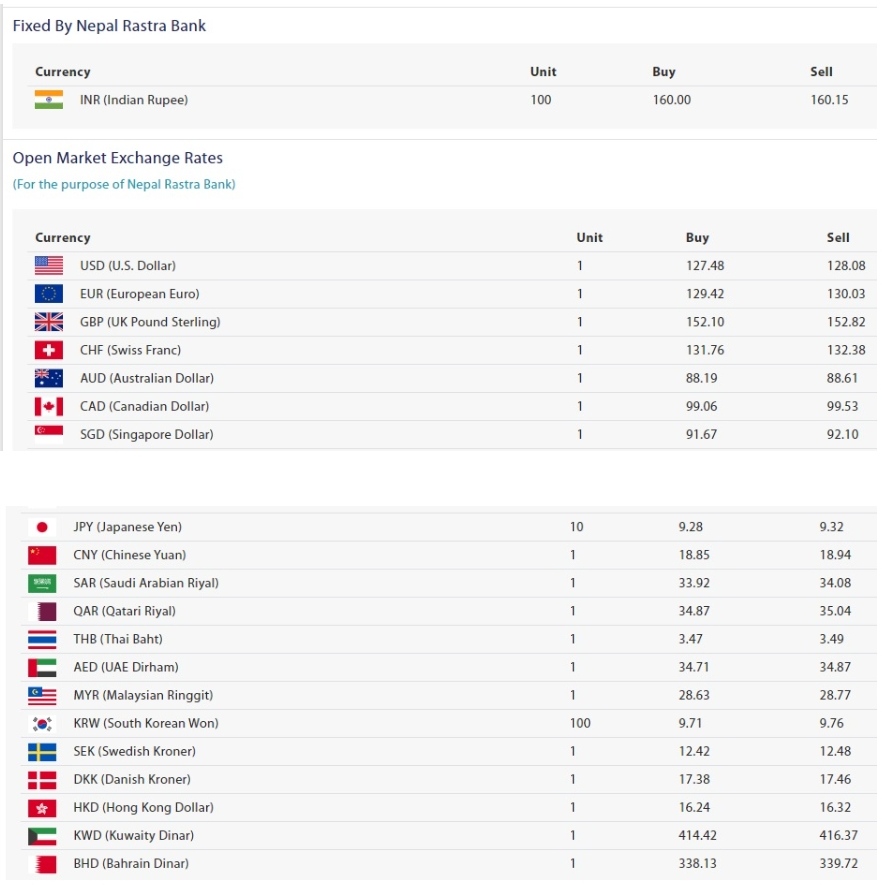Click the Saudi Arabian flag icon
882x885 pixels.
42,583
